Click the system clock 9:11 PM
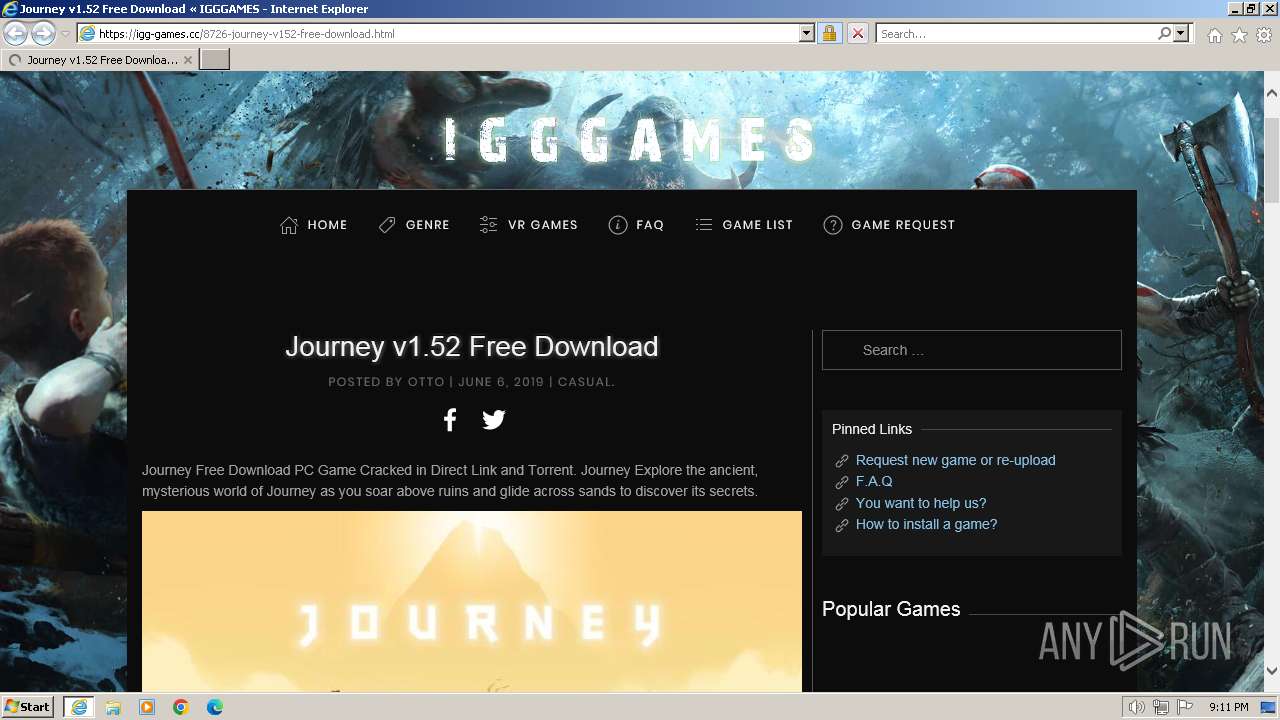 point(1229,707)
